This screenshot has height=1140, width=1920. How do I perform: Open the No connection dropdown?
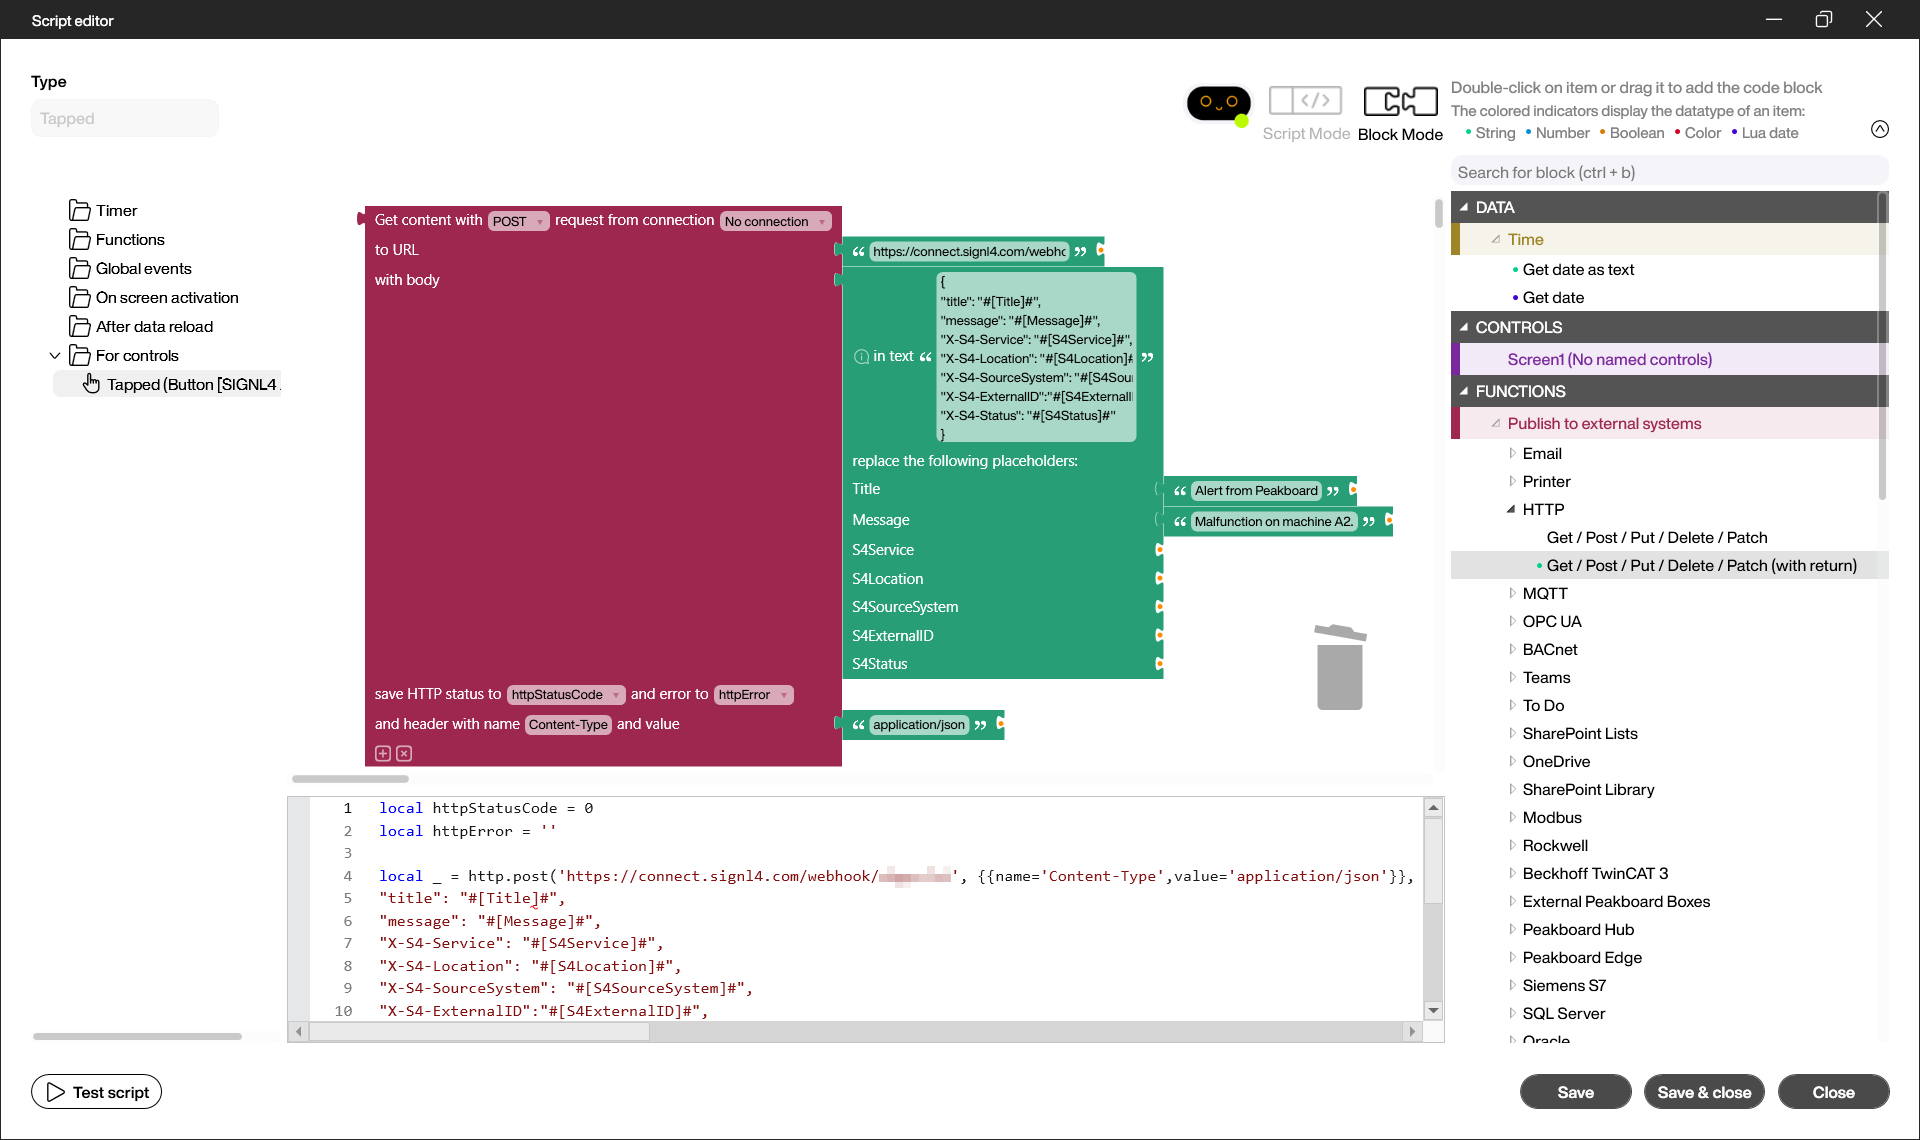(775, 221)
